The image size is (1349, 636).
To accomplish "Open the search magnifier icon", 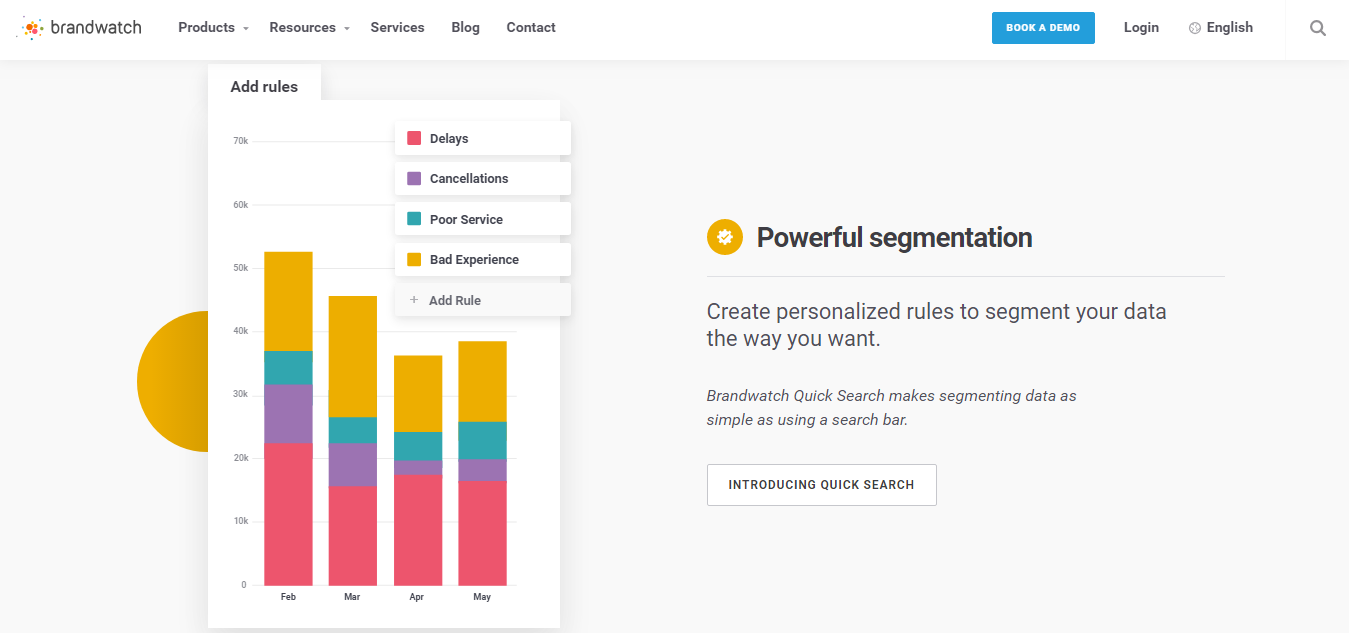I will (1318, 28).
